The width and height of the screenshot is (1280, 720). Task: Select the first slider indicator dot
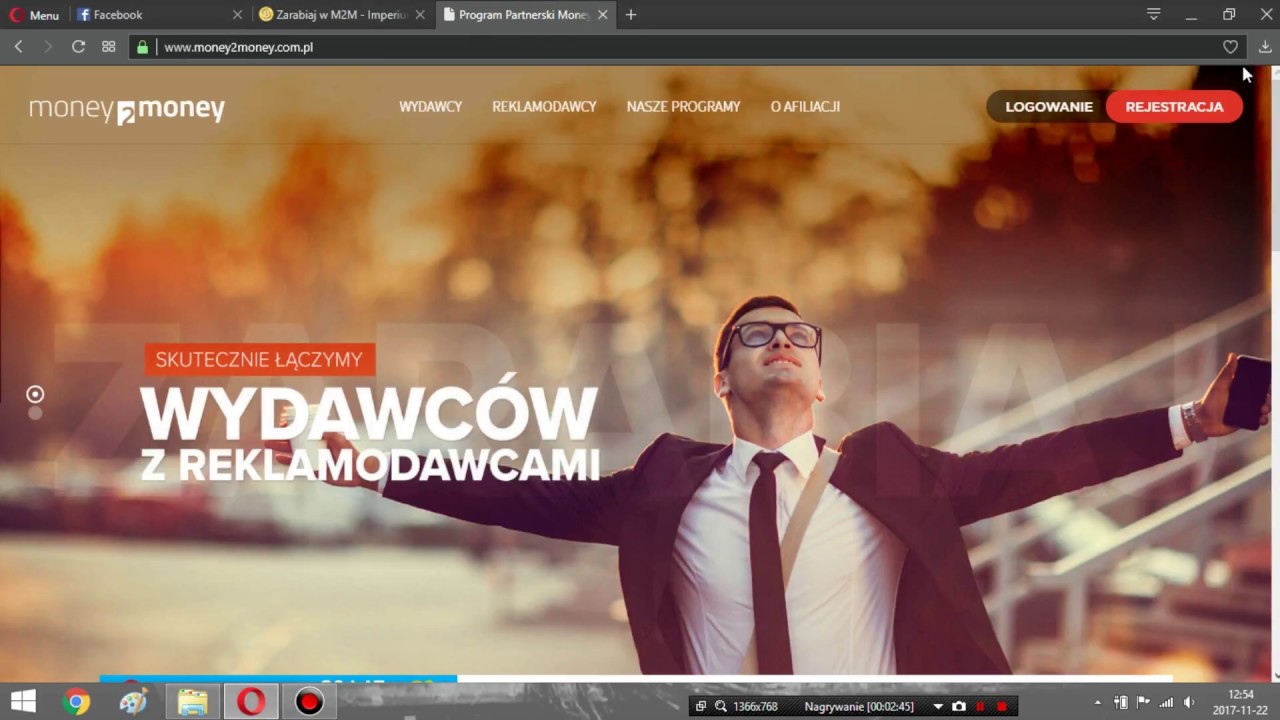pos(35,394)
